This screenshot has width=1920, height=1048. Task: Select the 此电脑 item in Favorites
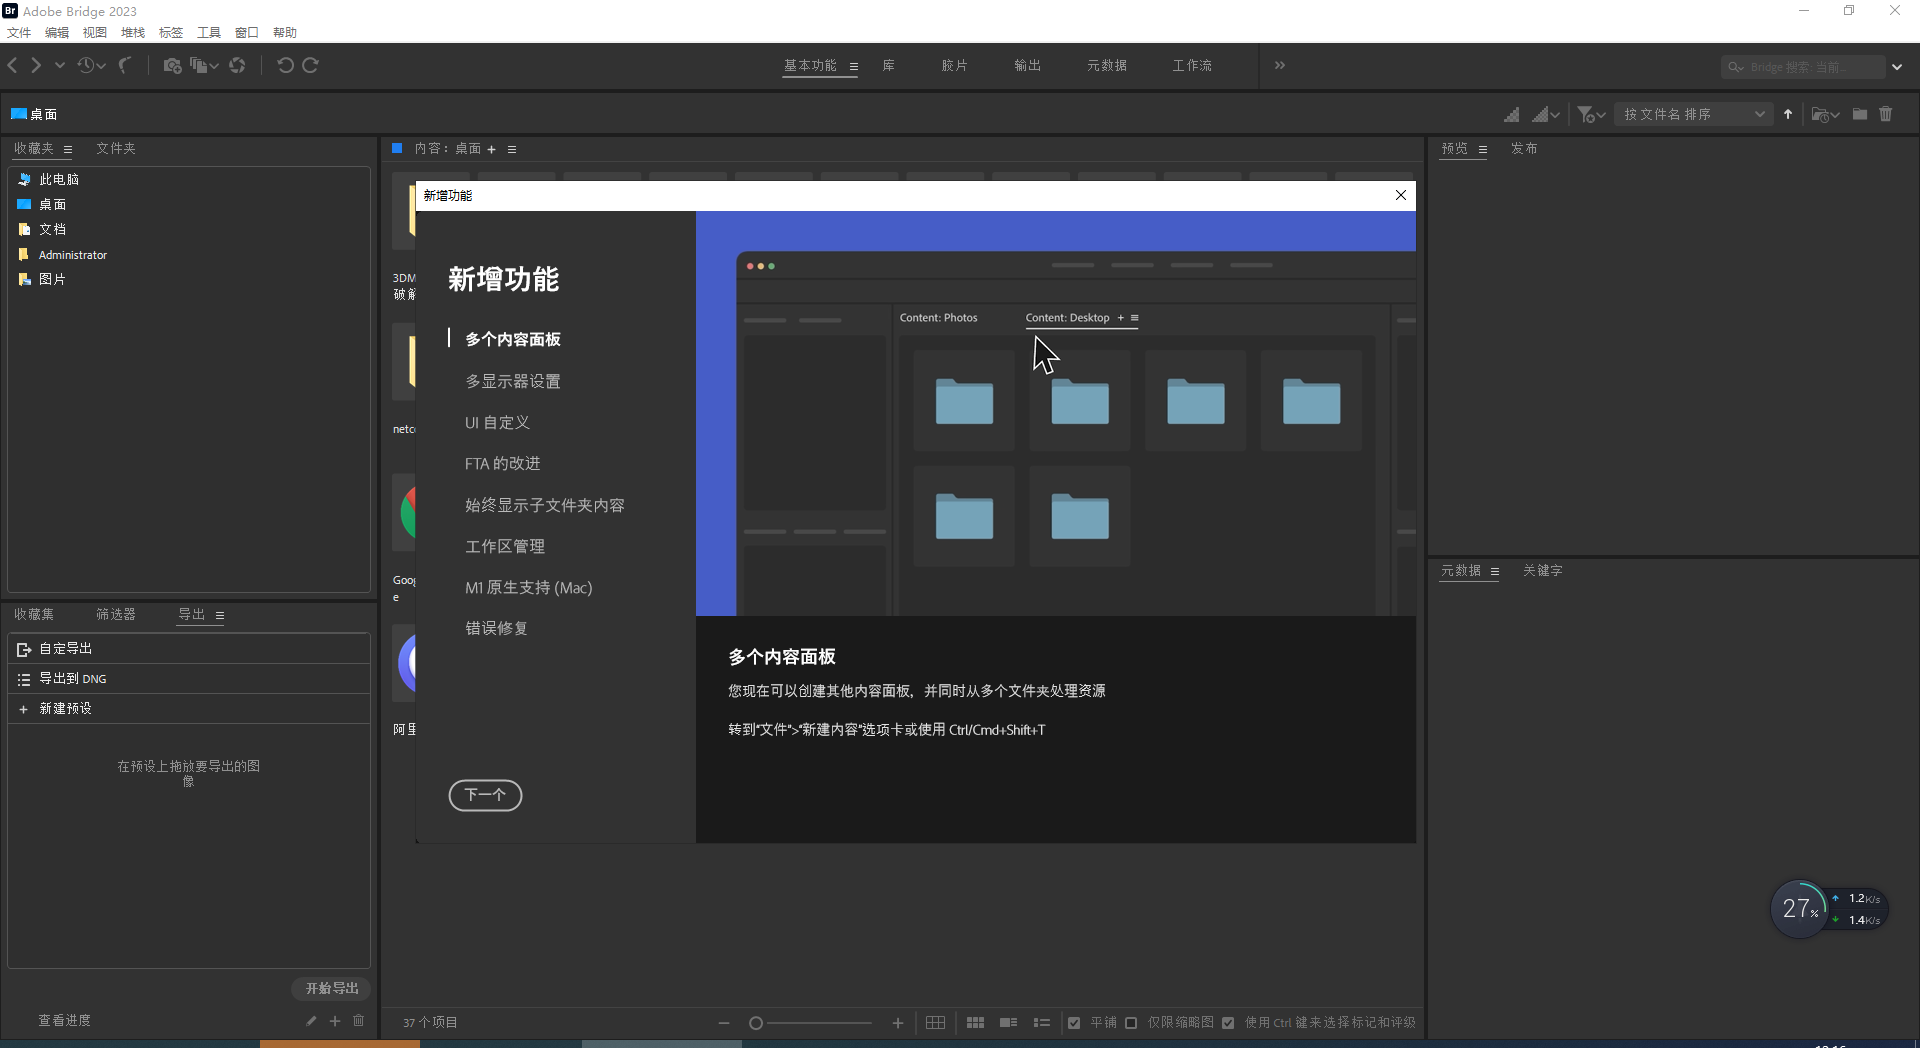59,179
